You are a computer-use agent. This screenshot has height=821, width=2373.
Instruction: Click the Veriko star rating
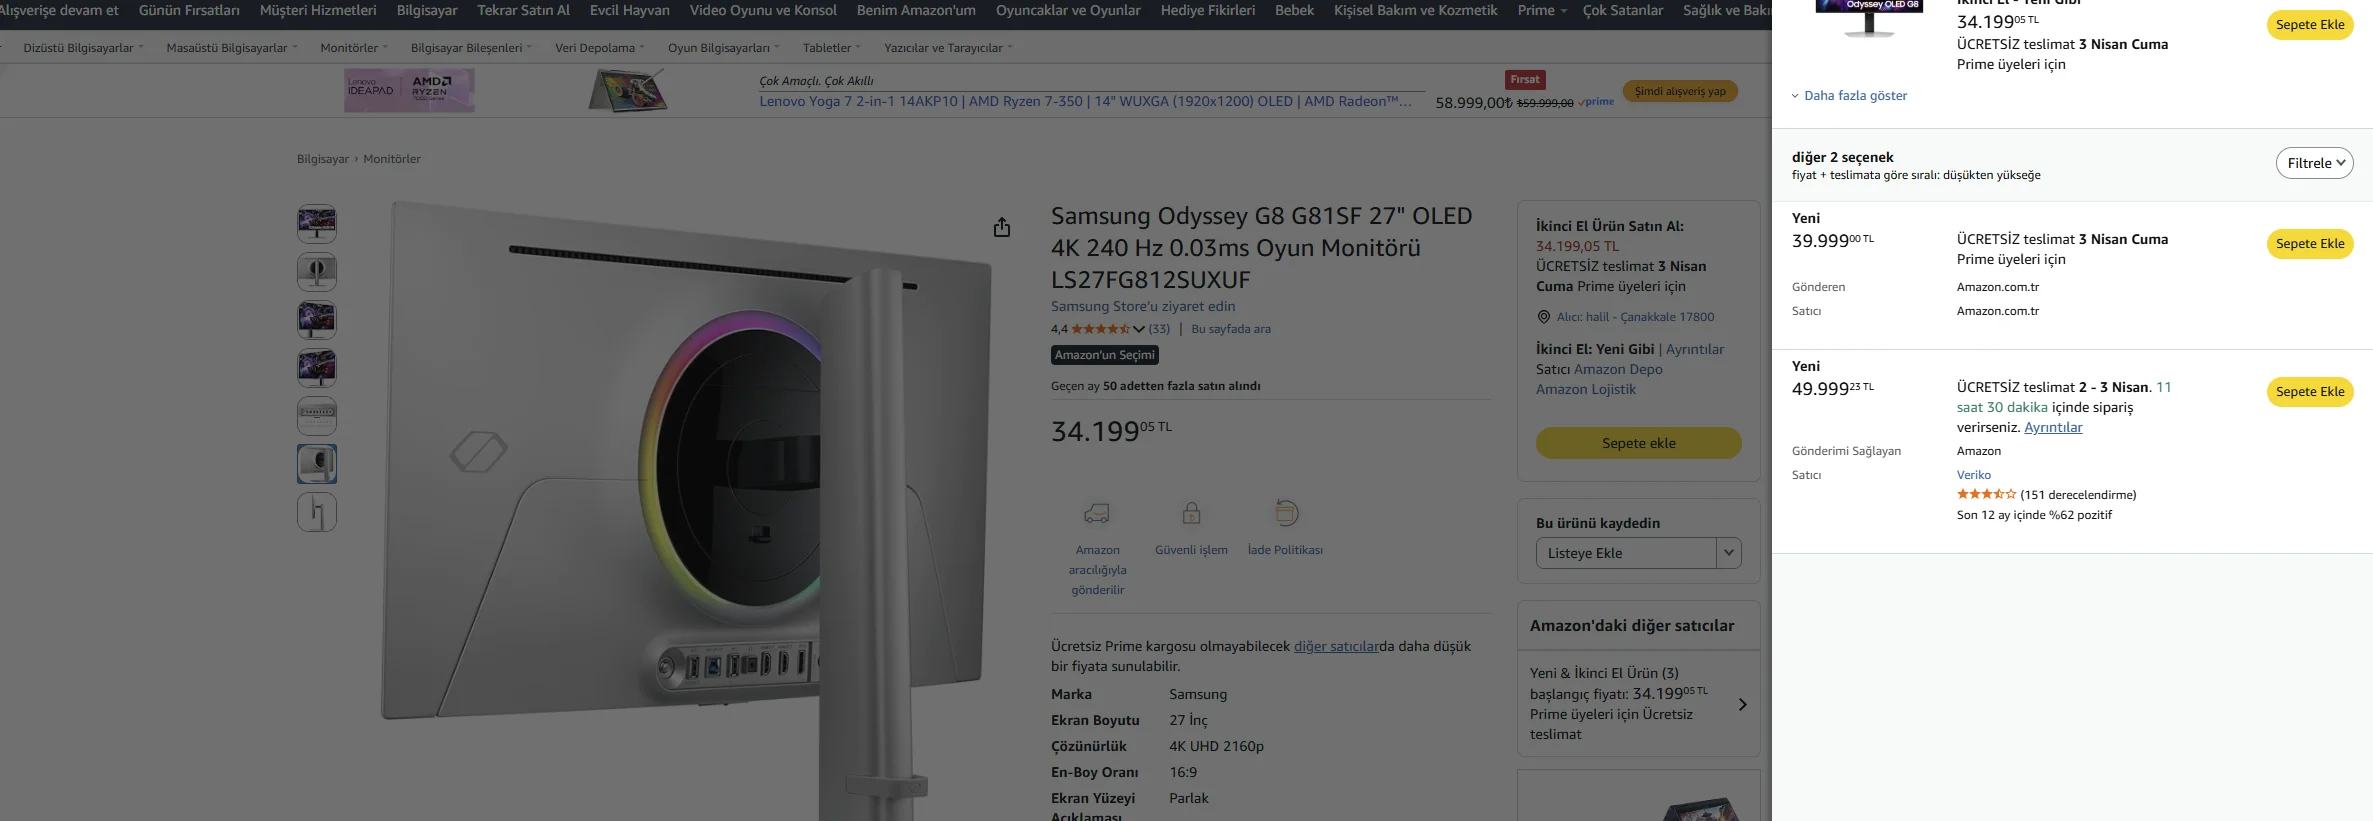(x=1986, y=495)
